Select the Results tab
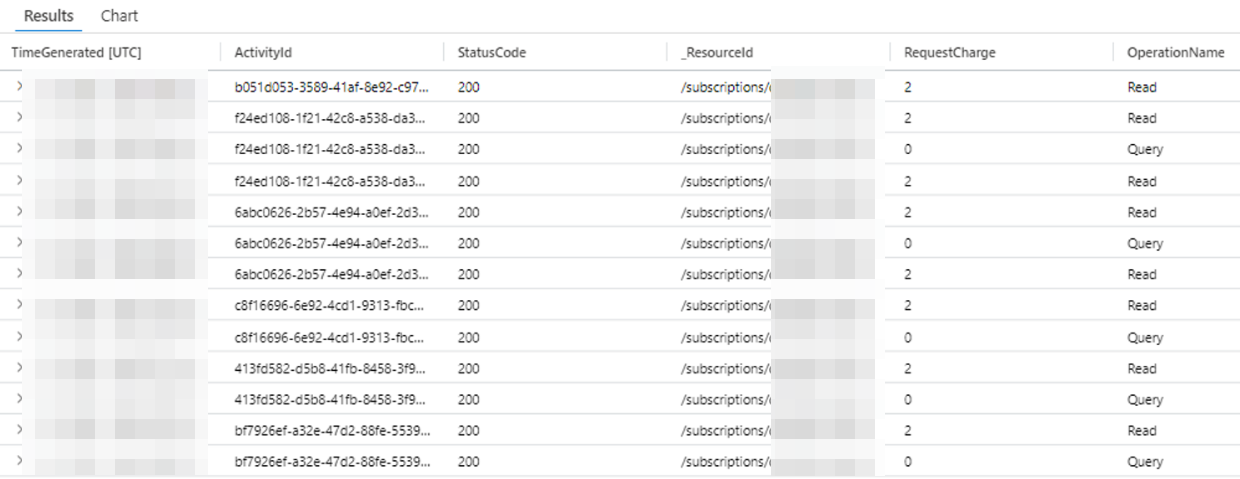Image resolution: width=1240 pixels, height=479 pixels. 49,16
